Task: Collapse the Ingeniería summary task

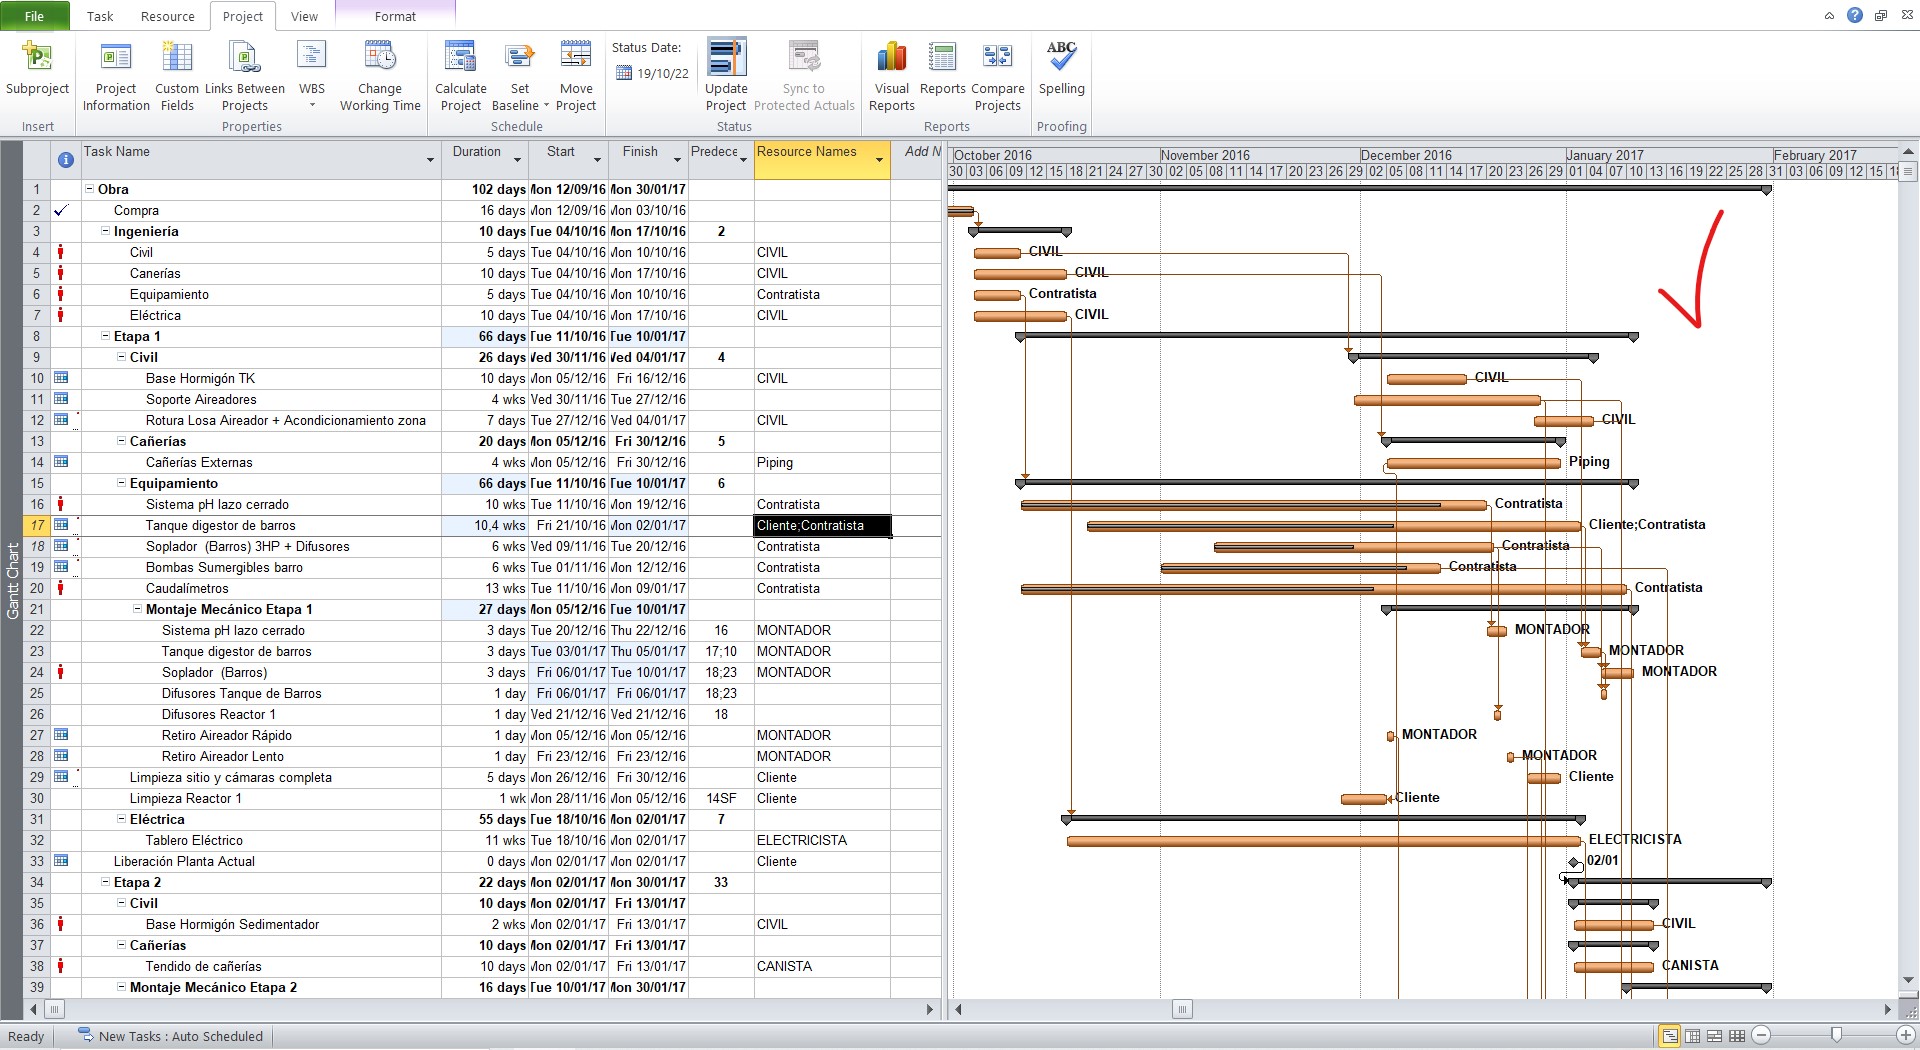Action: pyautogui.click(x=105, y=231)
